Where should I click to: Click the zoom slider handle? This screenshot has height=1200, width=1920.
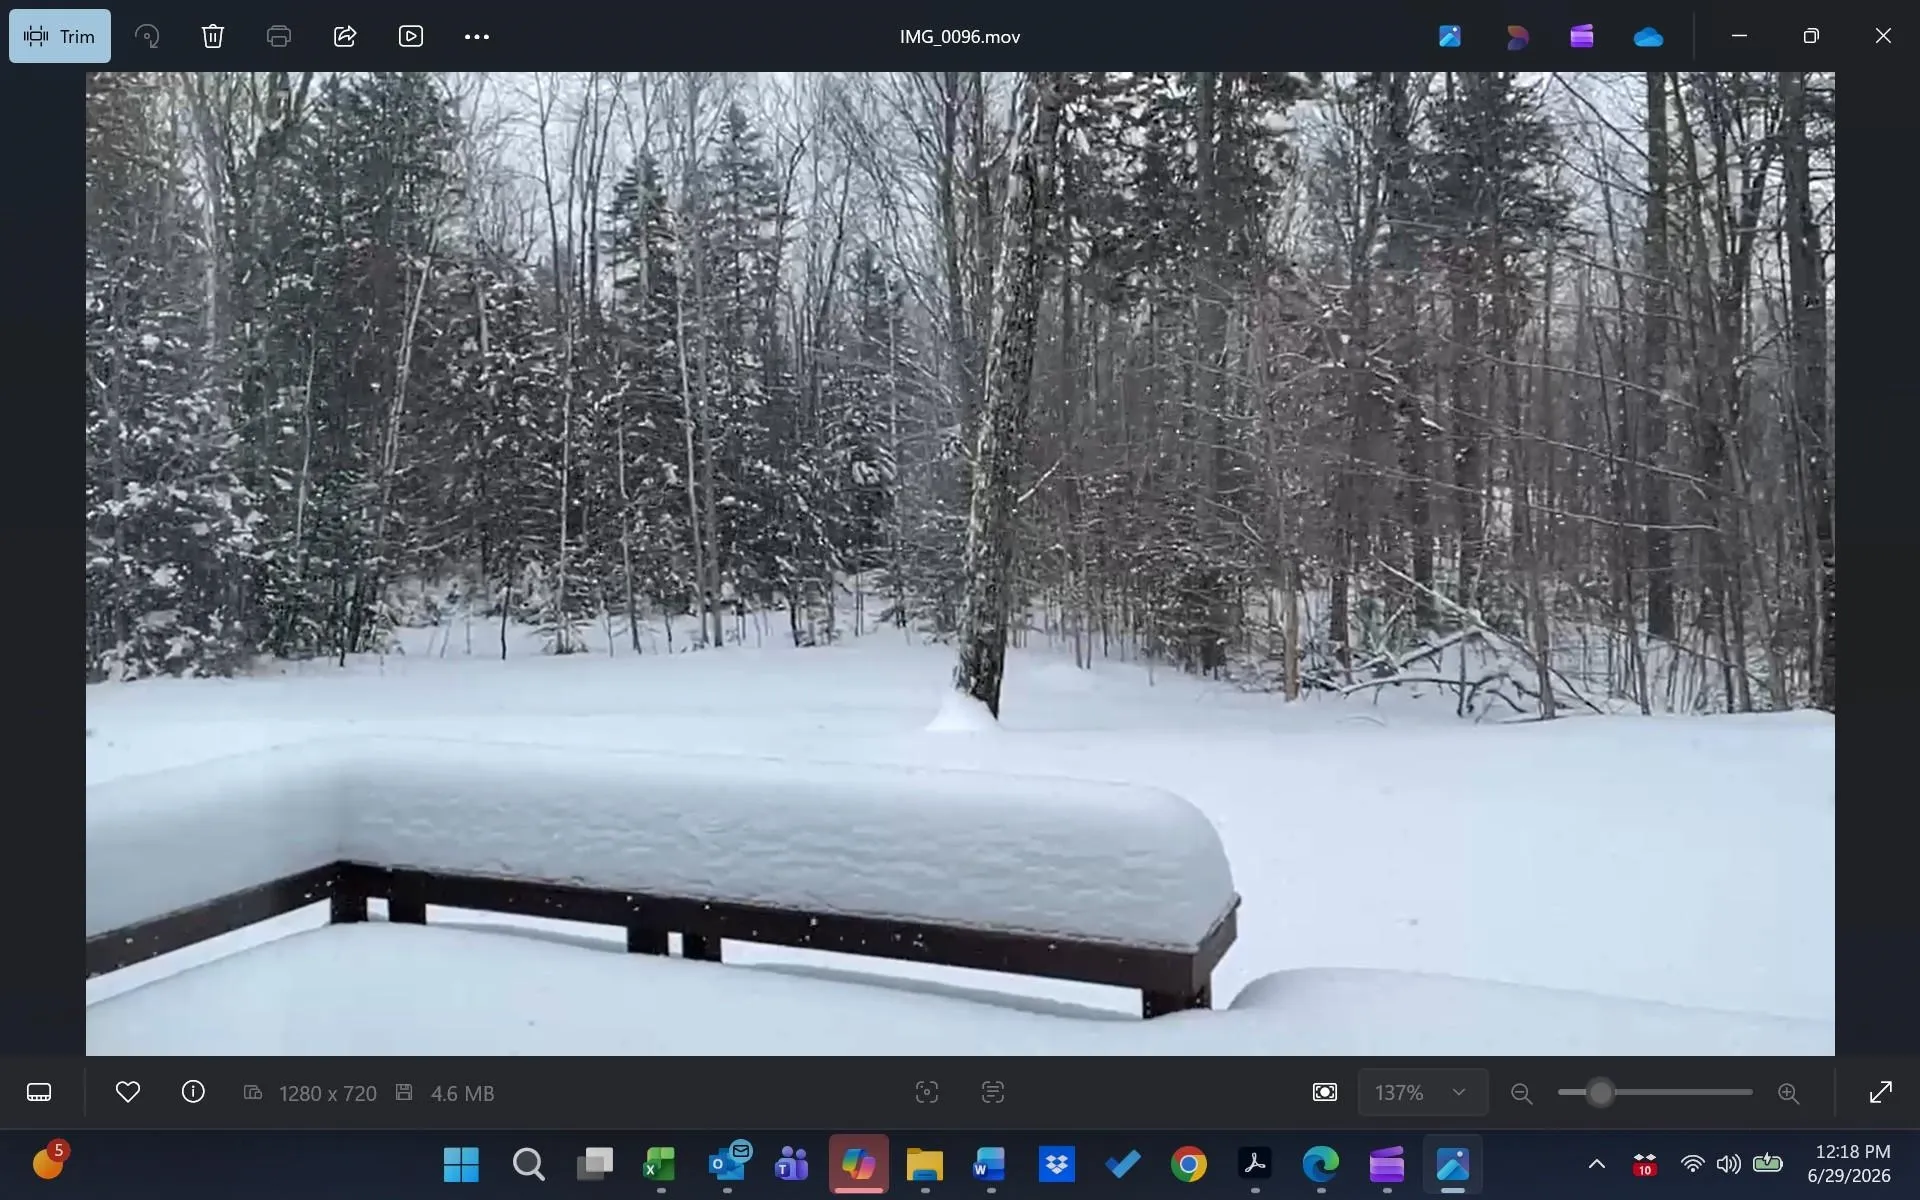pyautogui.click(x=1601, y=1092)
